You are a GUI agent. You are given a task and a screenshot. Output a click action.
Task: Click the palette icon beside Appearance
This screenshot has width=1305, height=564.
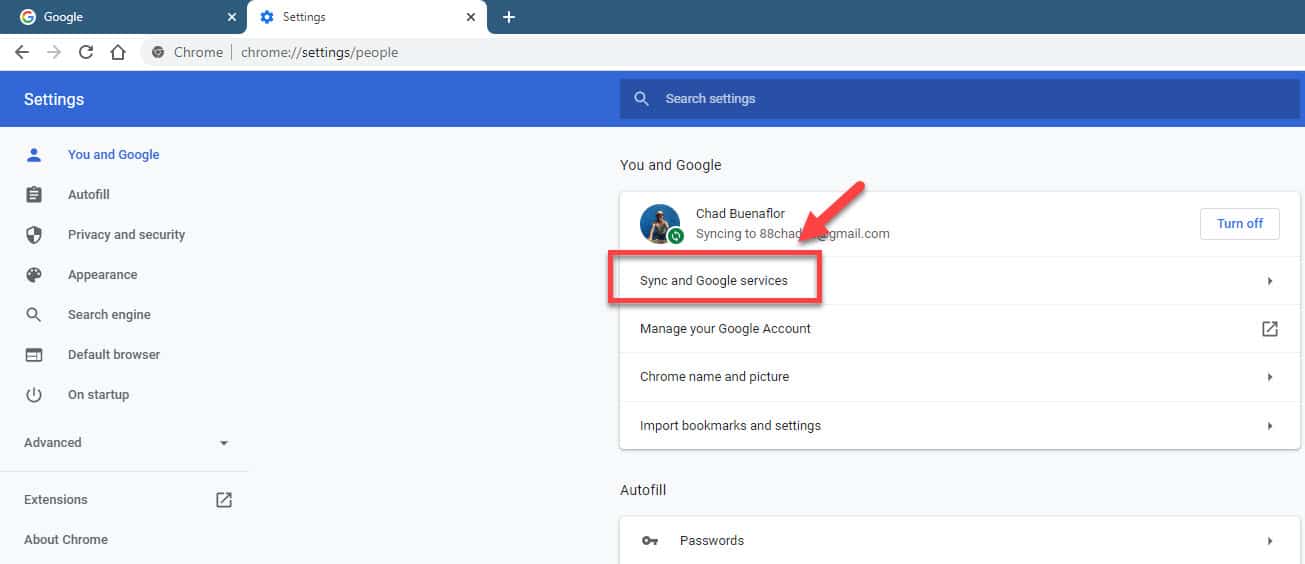pyautogui.click(x=34, y=275)
